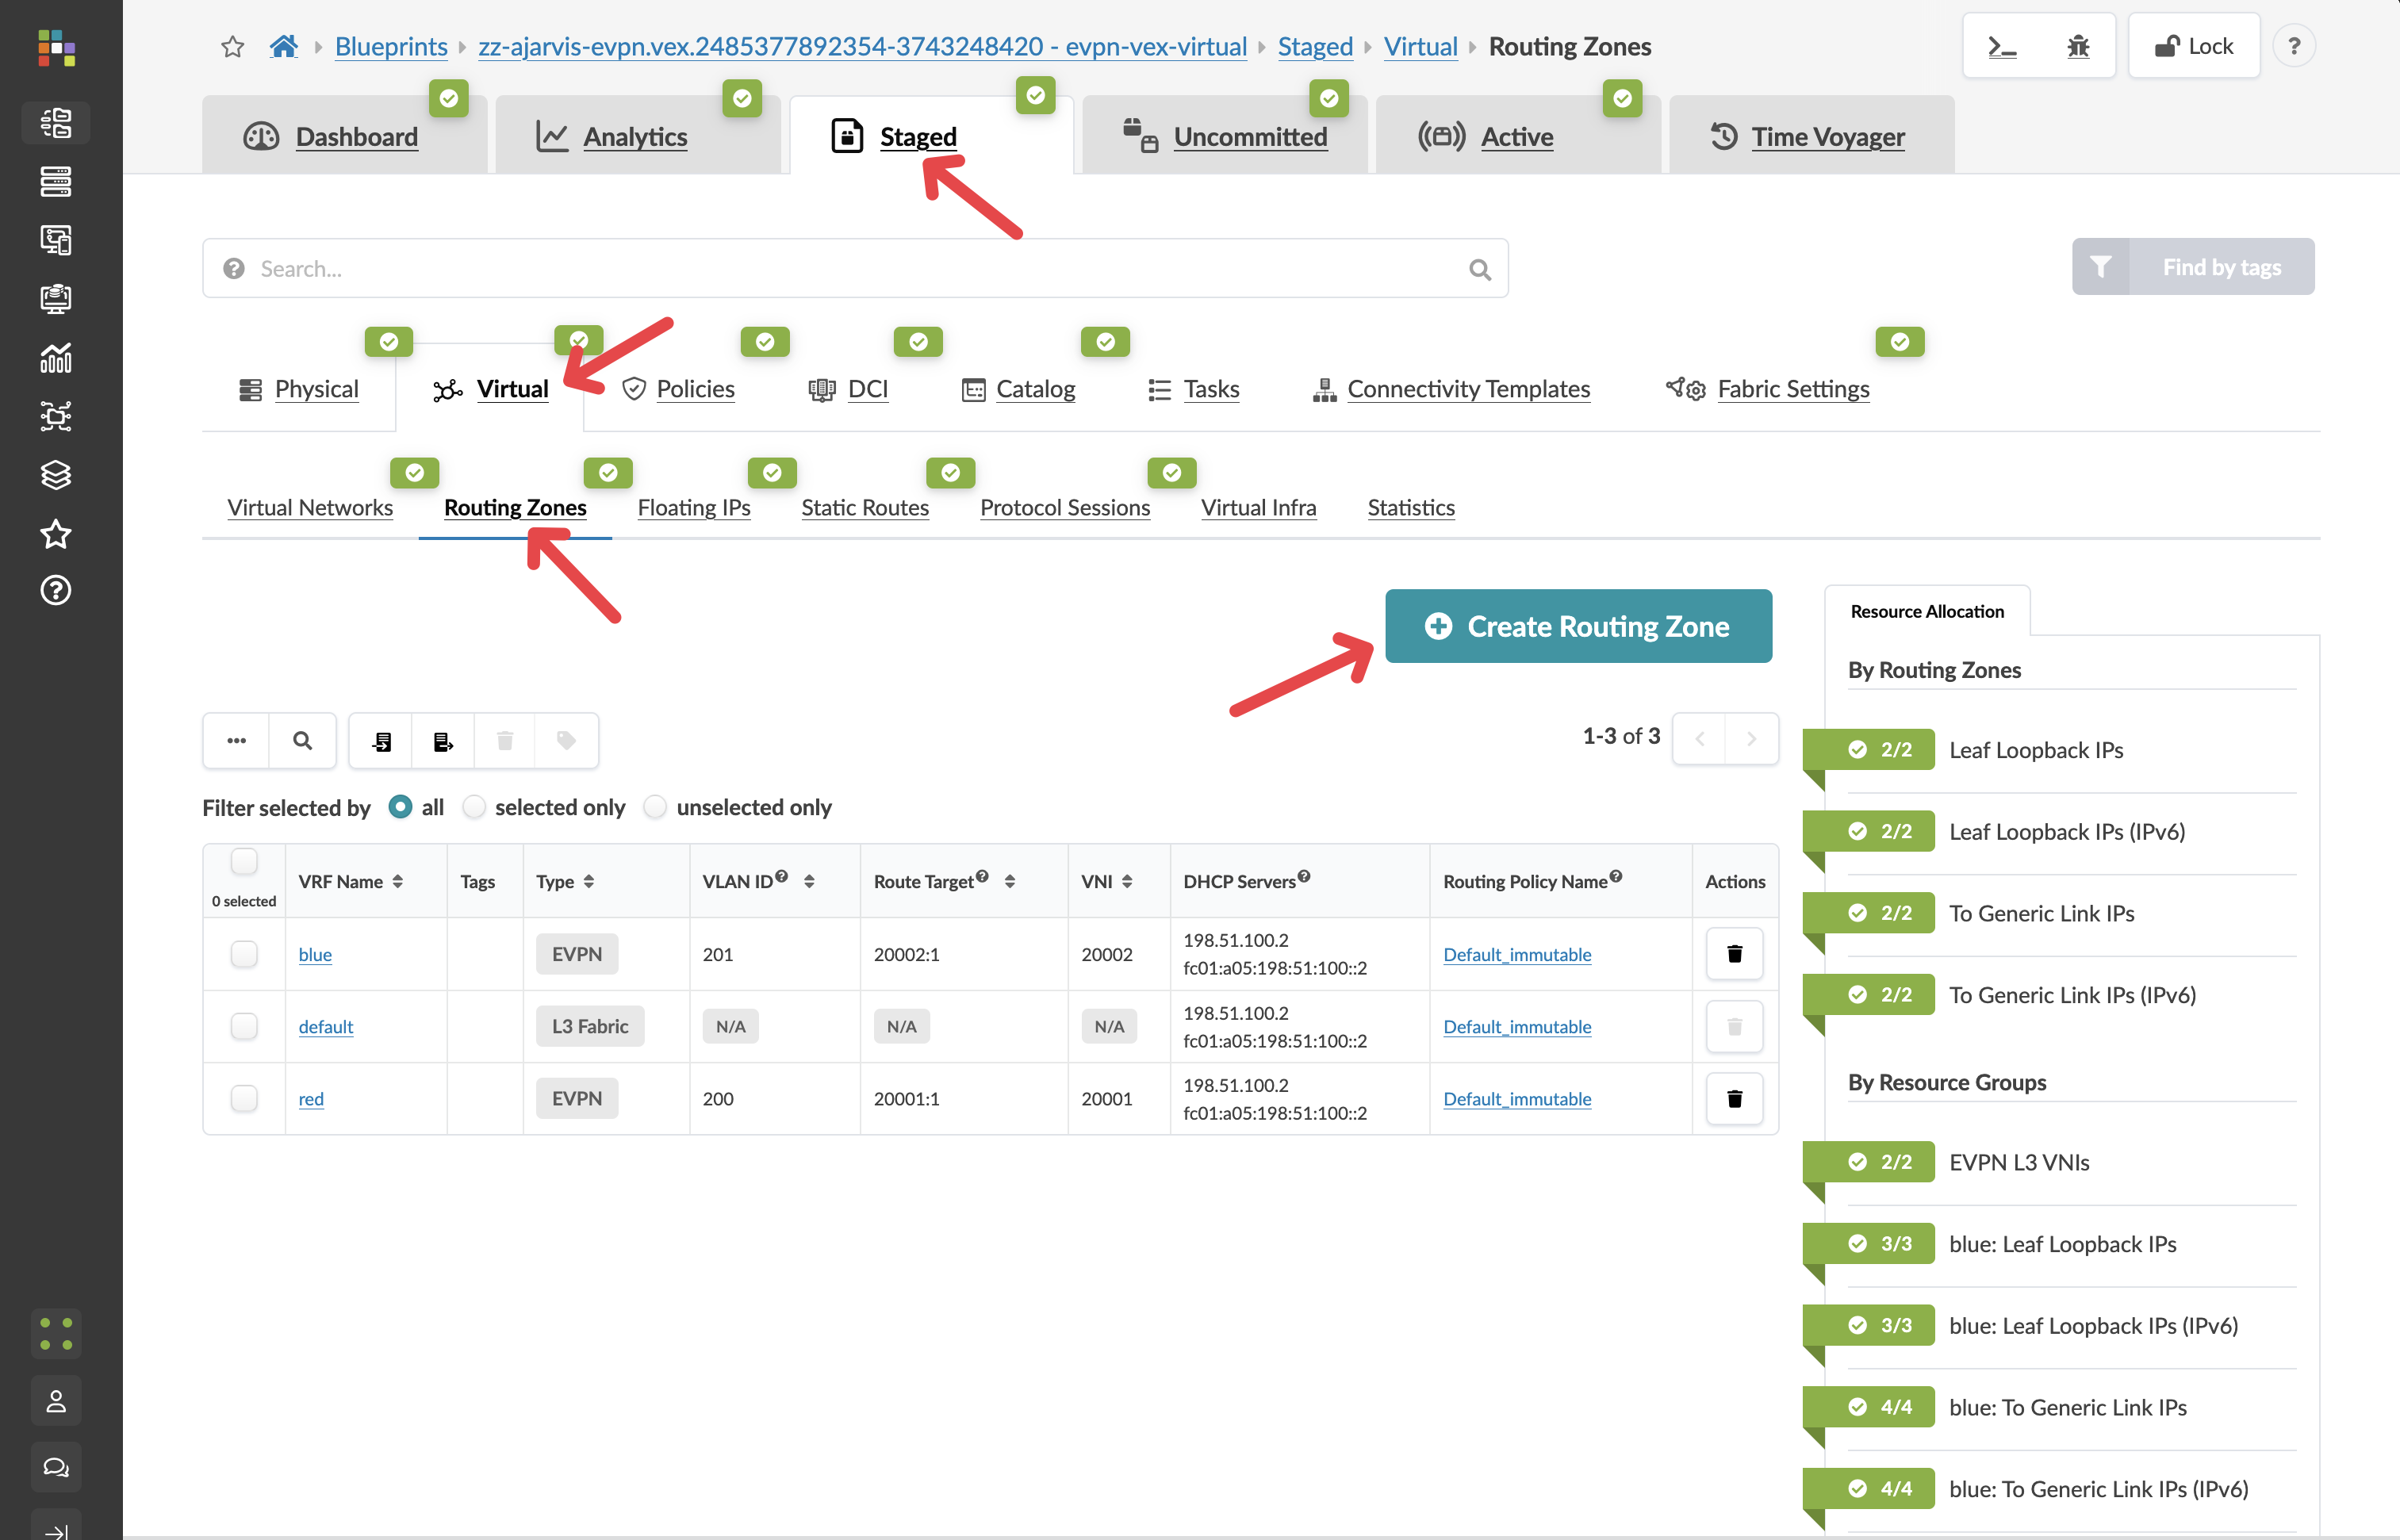Click the bug report icon top right

click(x=2079, y=45)
